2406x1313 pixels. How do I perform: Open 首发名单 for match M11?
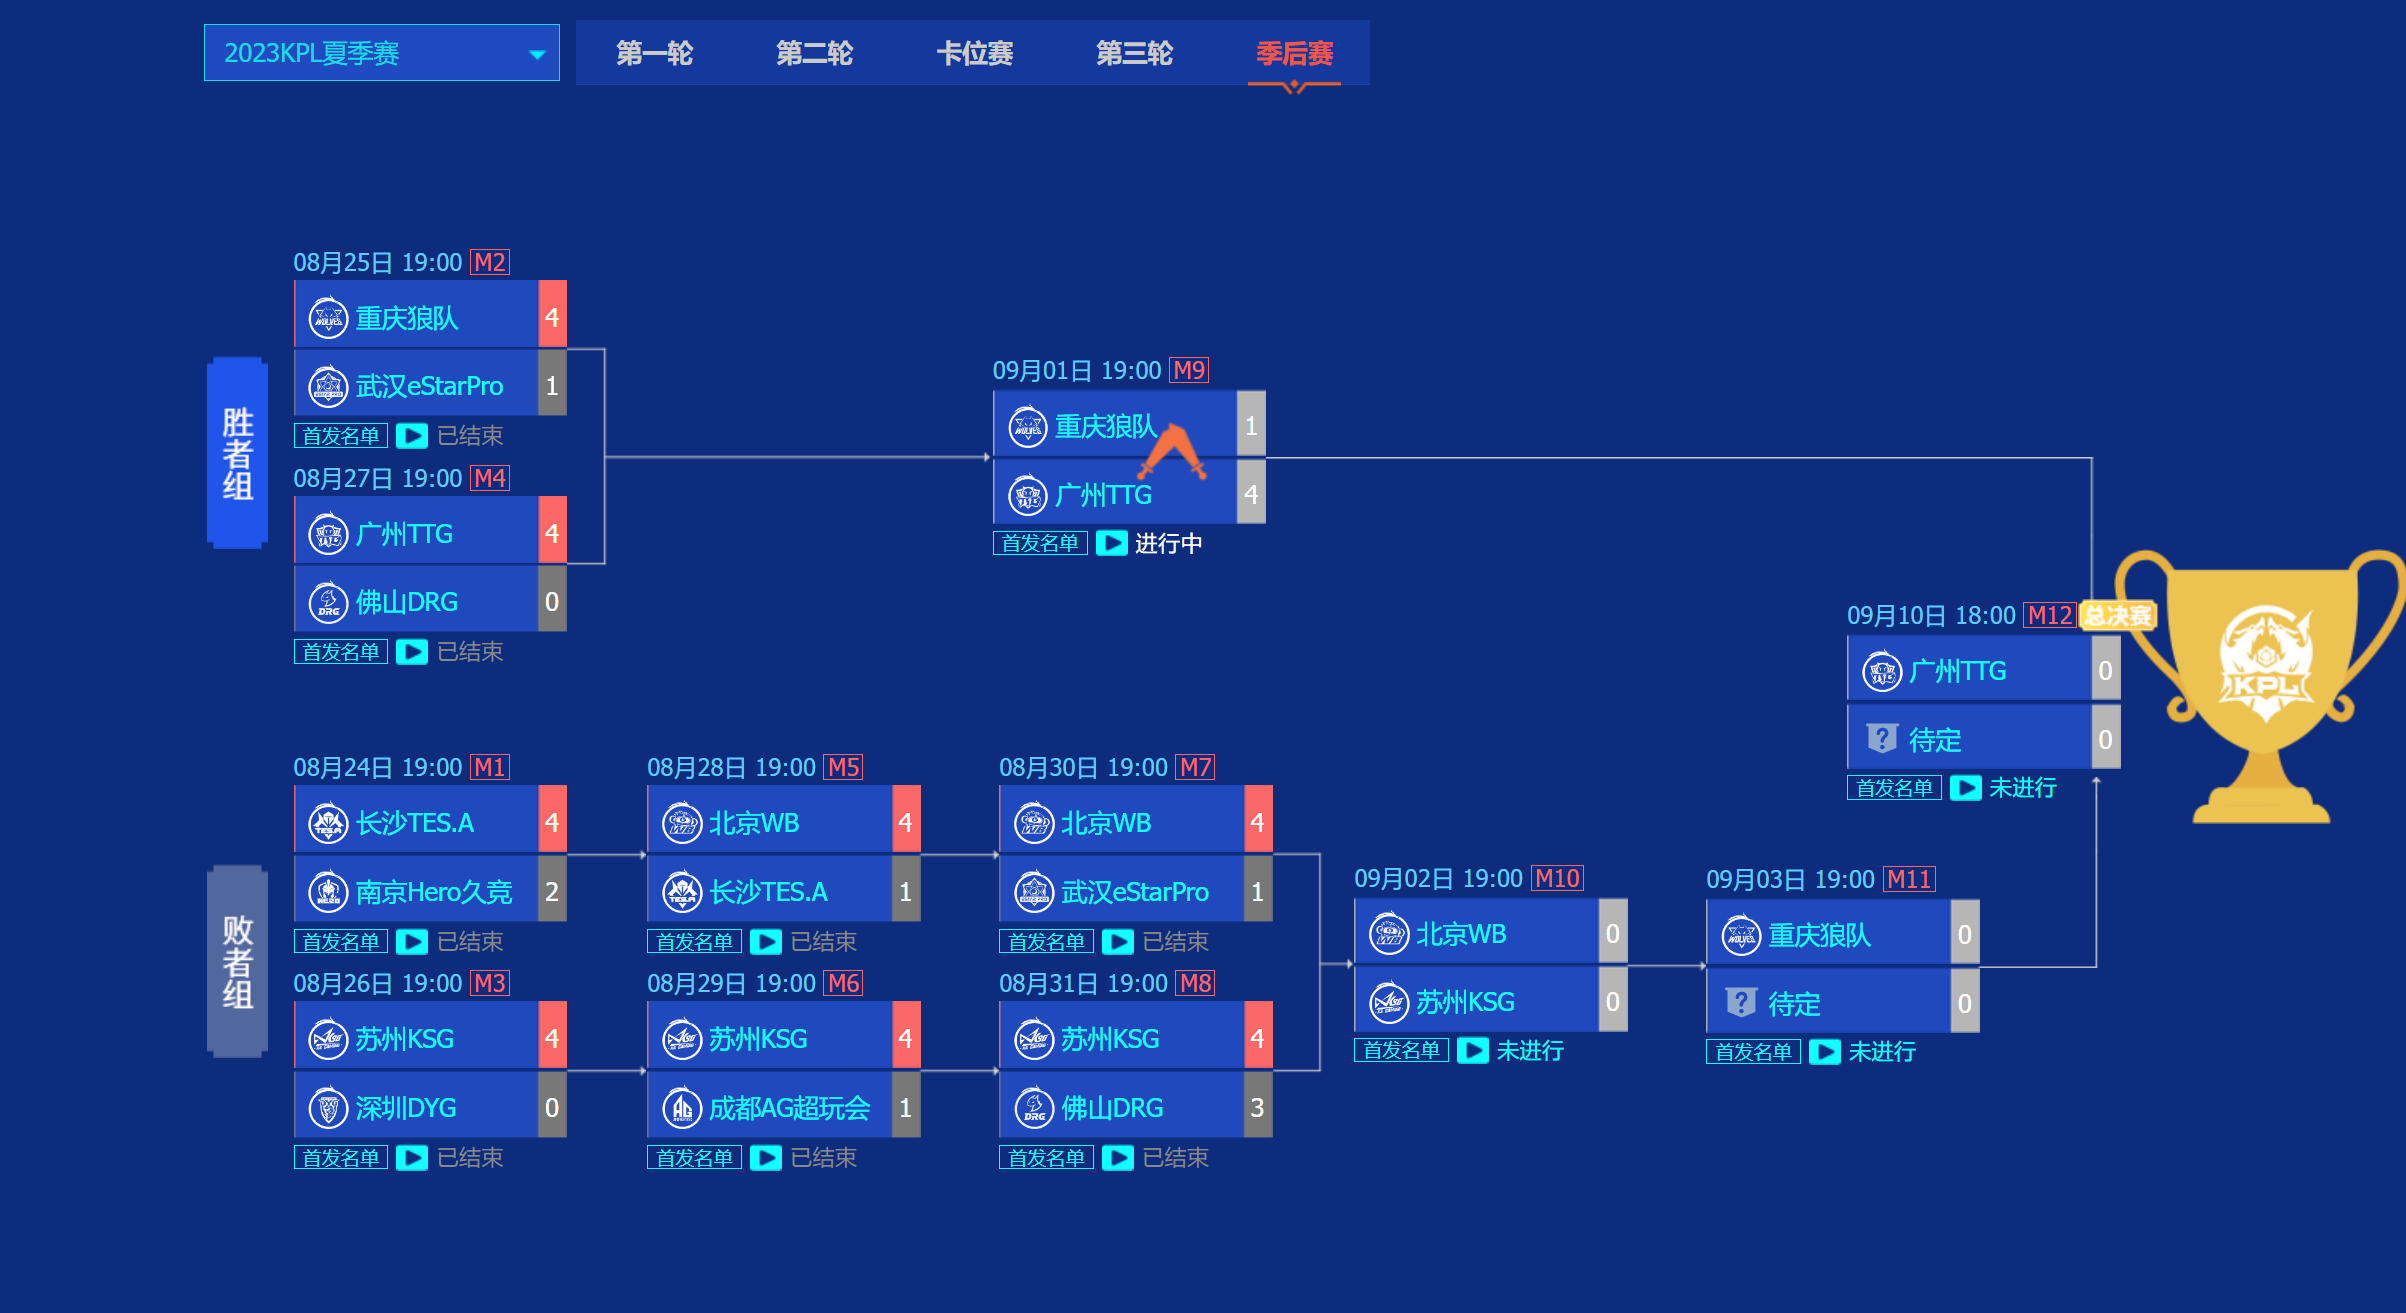click(1753, 1052)
